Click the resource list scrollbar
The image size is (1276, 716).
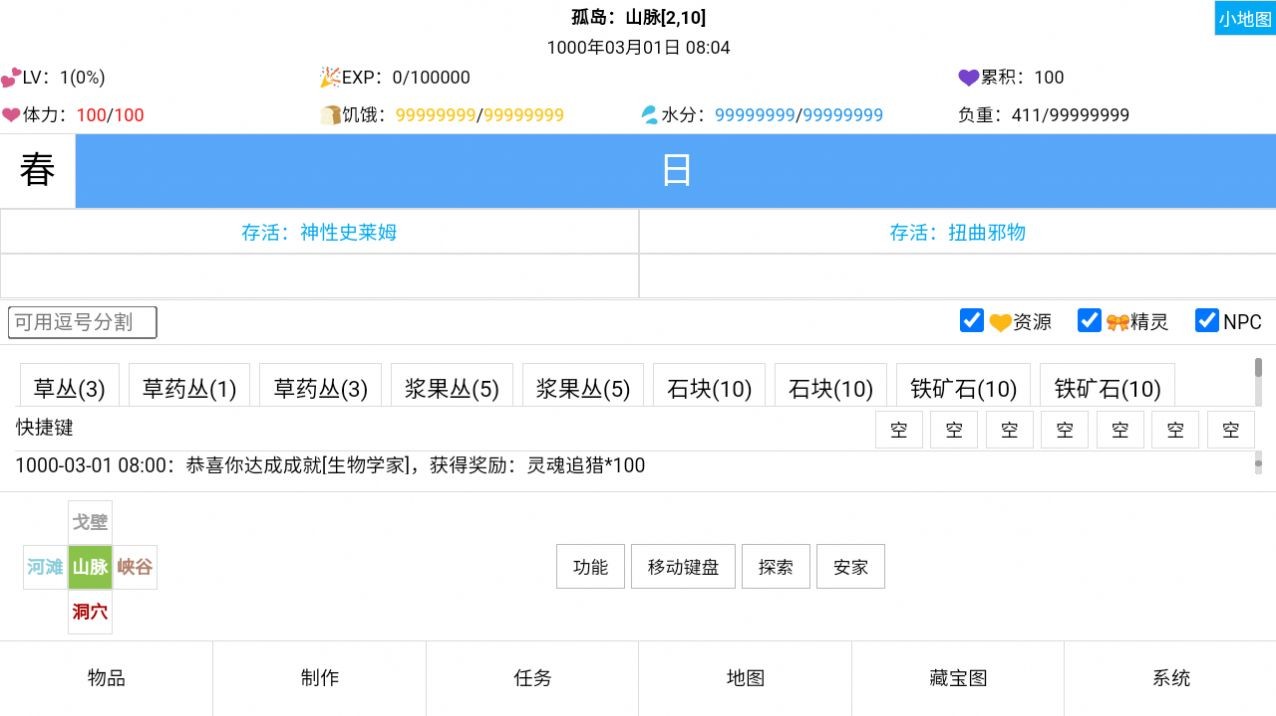[x=1258, y=369]
